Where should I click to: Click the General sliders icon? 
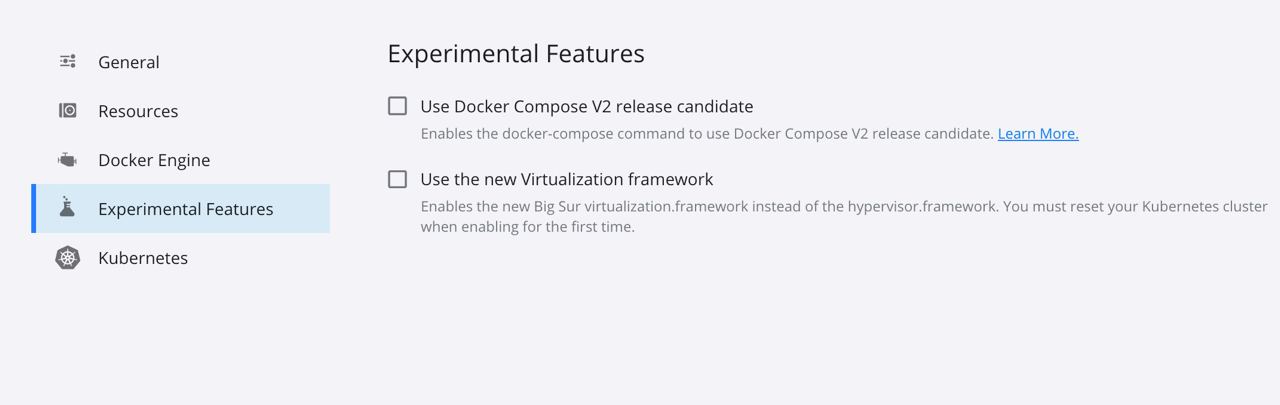(x=67, y=62)
